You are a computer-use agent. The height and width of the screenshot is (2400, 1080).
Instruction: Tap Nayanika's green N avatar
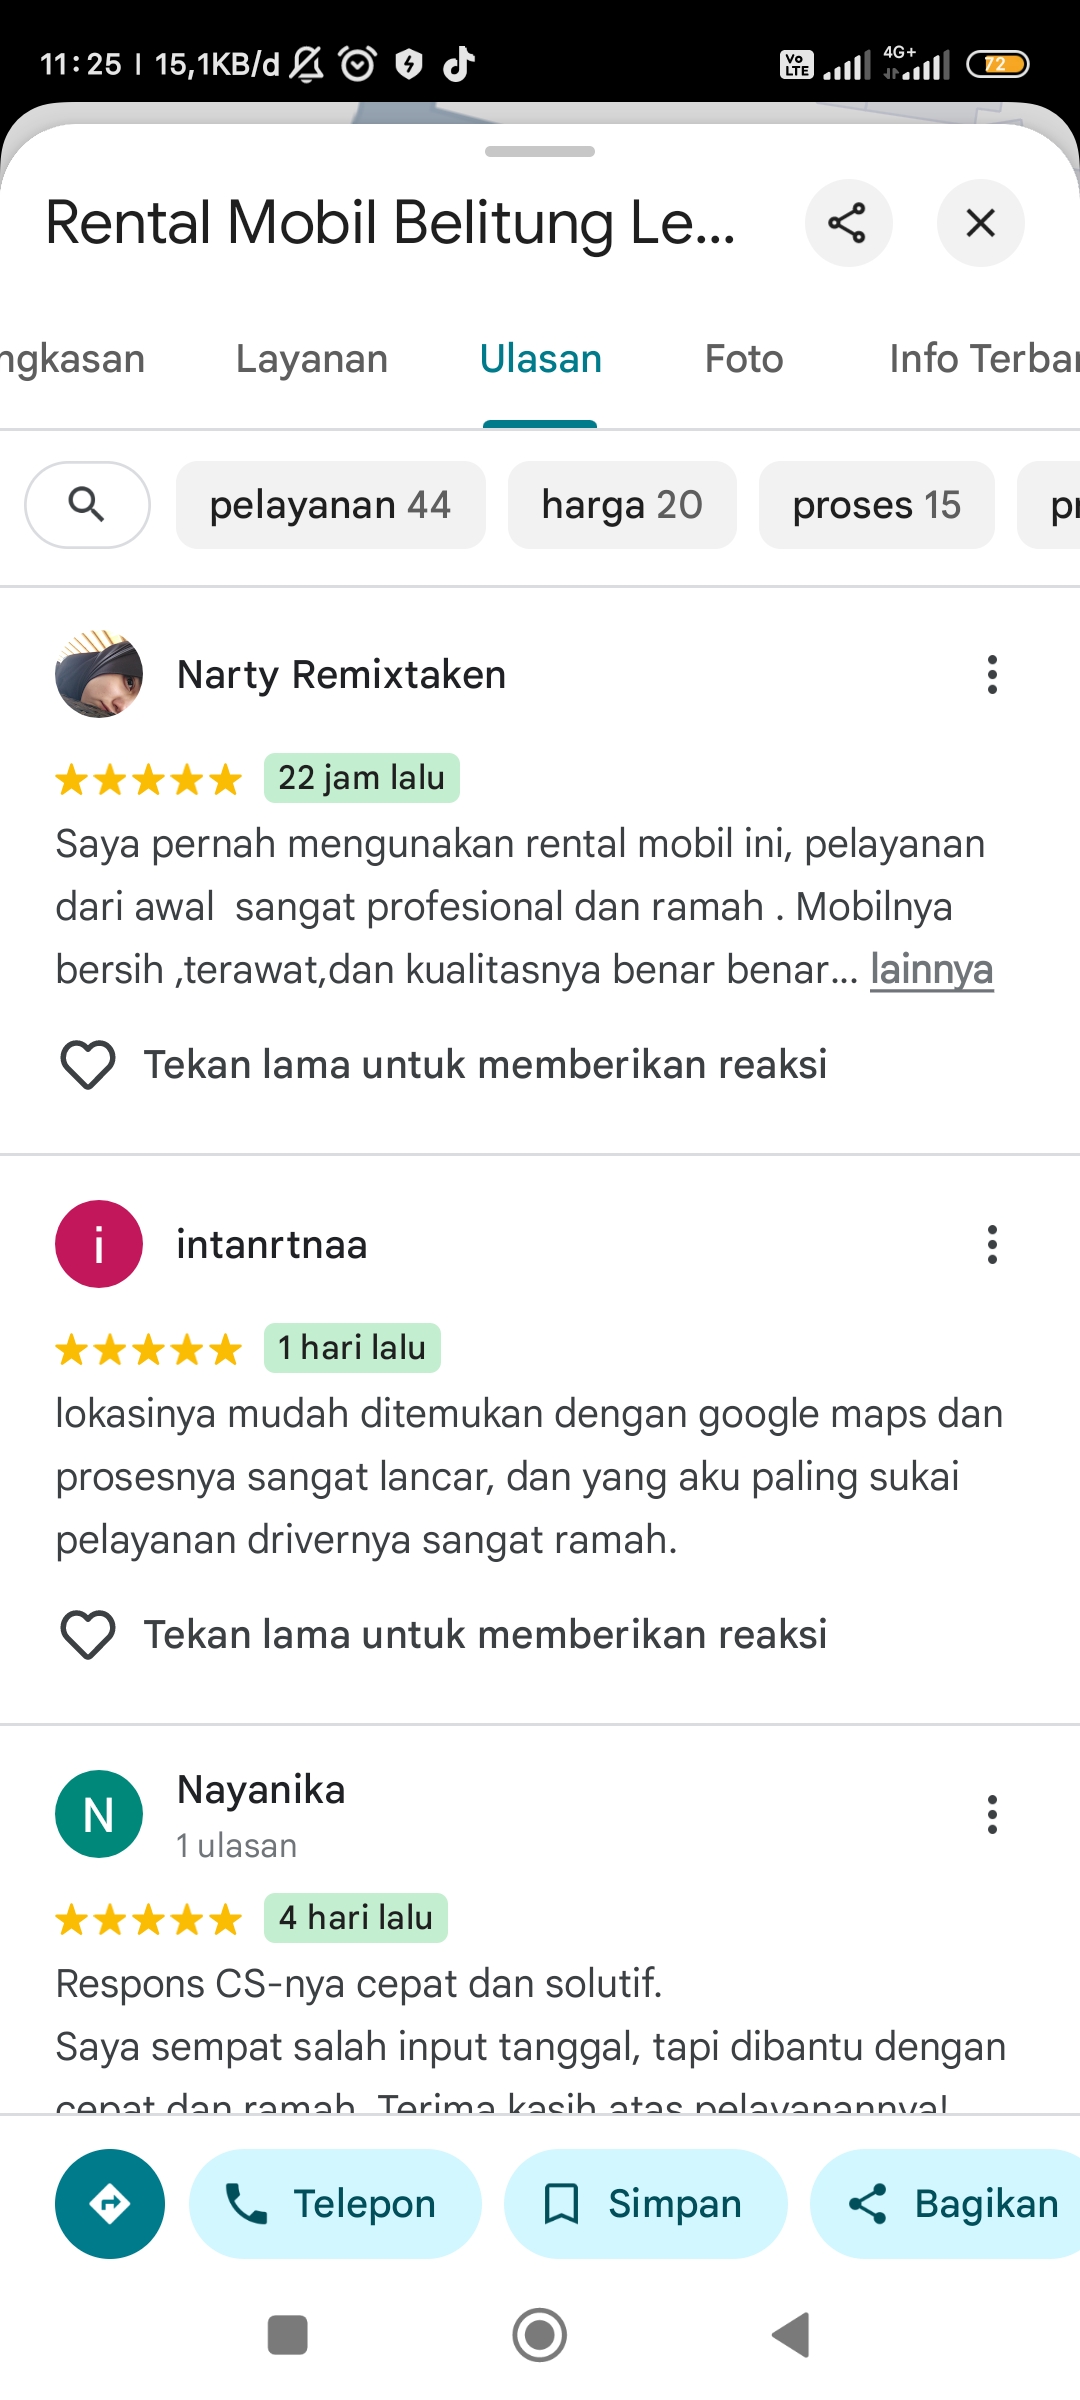pos(99,1814)
